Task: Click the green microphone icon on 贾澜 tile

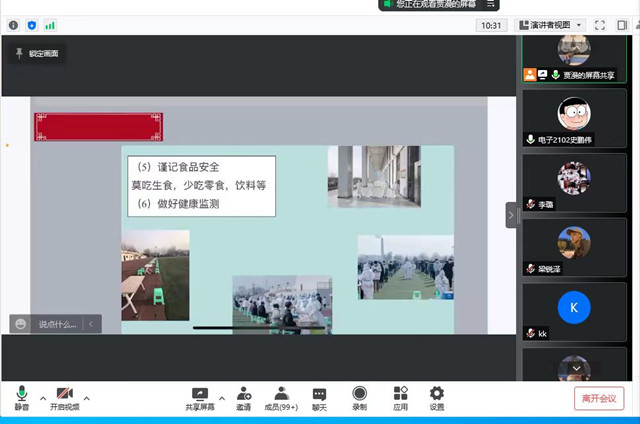Action: click(555, 75)
